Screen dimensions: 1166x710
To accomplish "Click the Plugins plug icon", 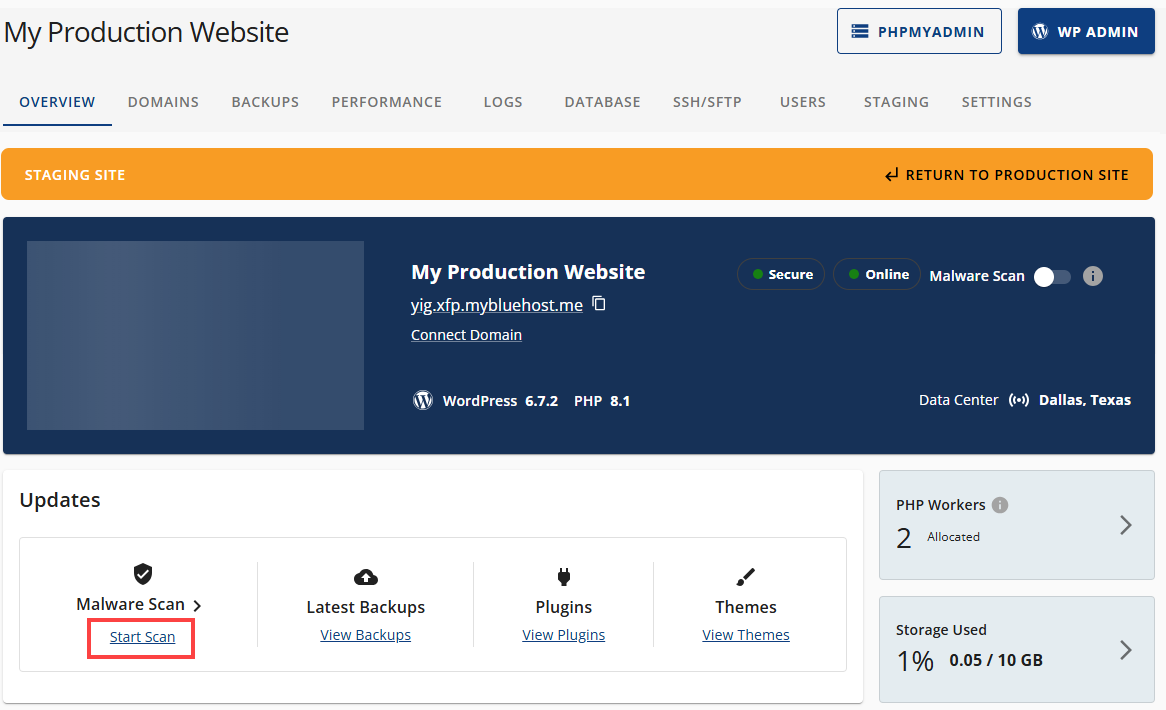I will [563, 577].
